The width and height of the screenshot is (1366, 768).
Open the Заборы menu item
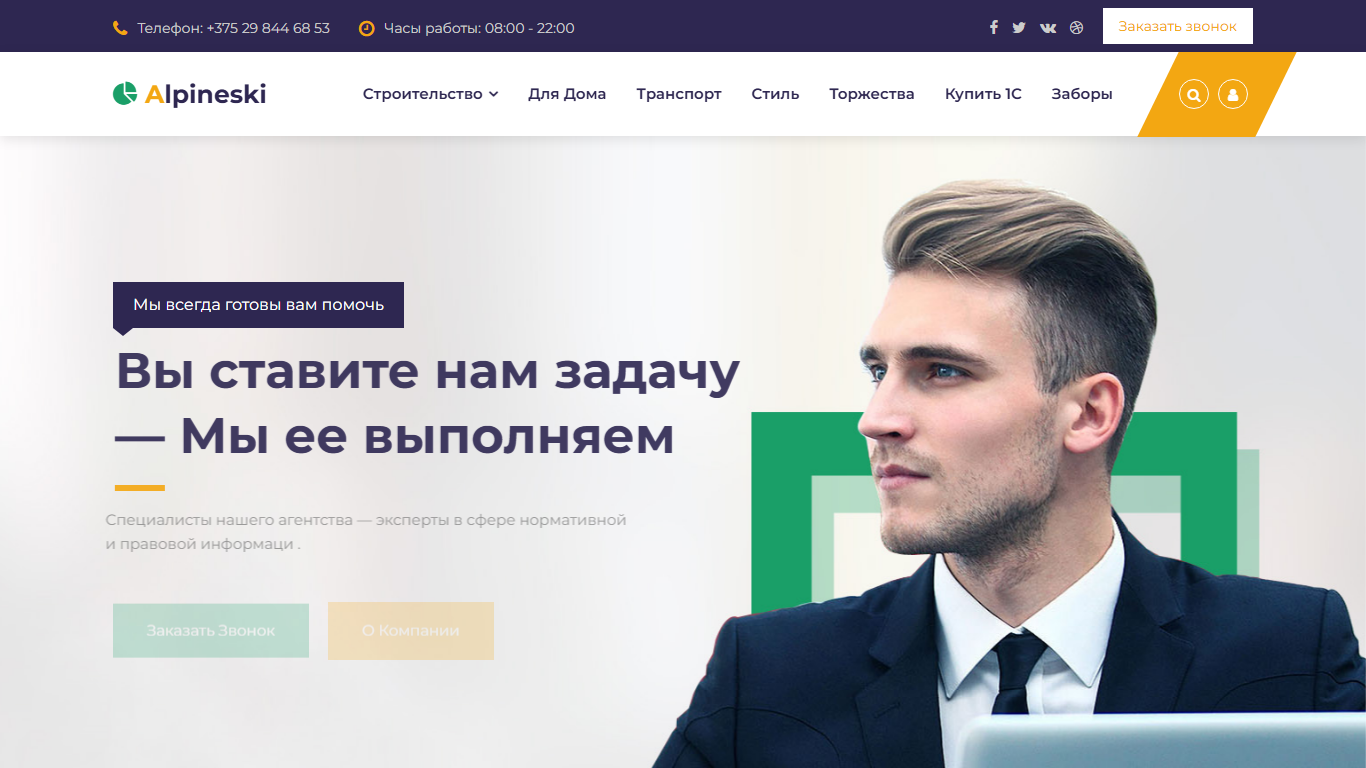click(1082, 94)
